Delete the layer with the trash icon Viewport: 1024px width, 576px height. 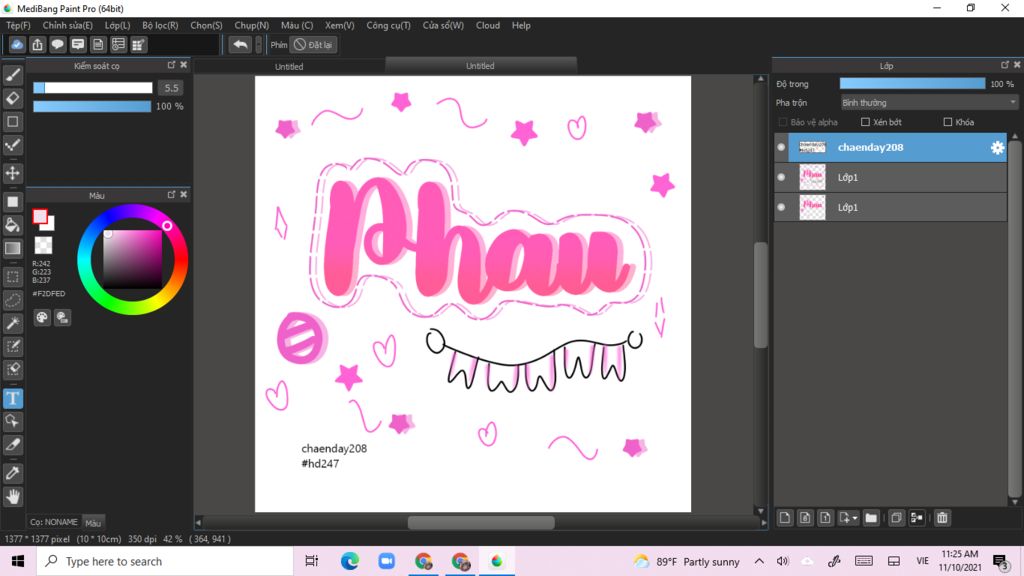click(x=942, y=518)
